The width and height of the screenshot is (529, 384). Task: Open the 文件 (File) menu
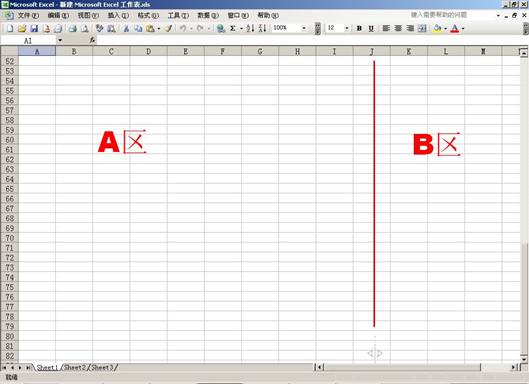click(28, 16)
